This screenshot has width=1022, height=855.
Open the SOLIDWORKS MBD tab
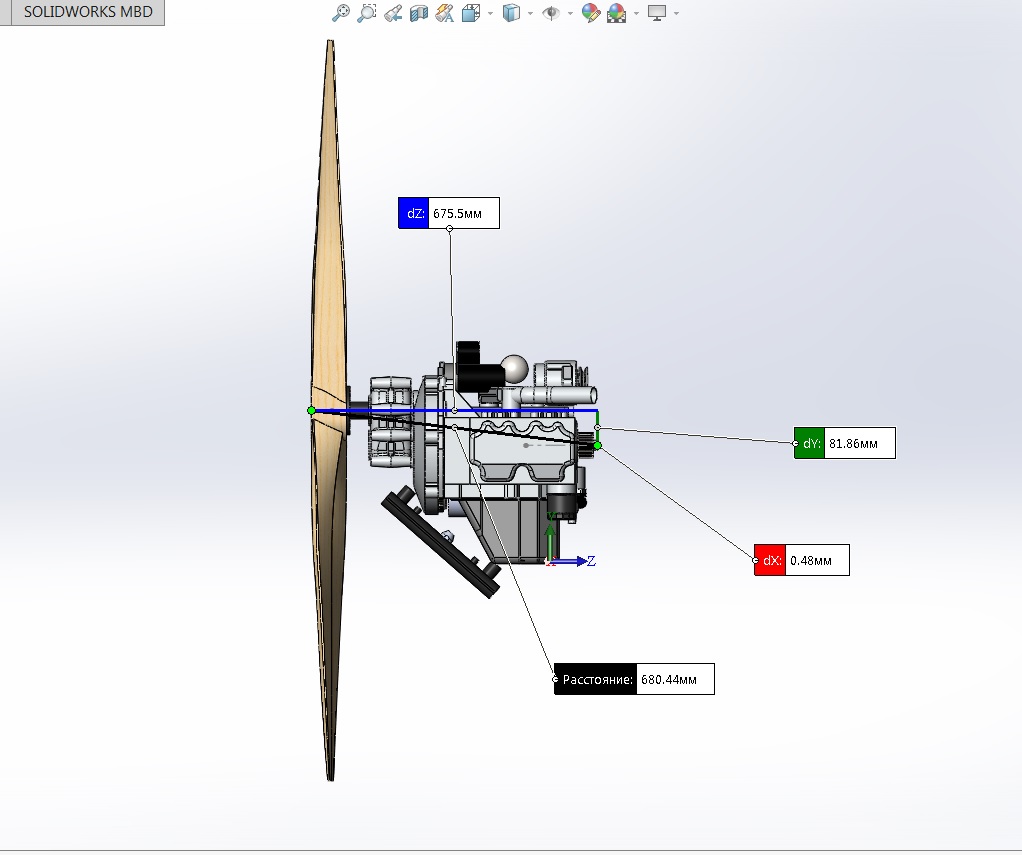coord(82,13)
